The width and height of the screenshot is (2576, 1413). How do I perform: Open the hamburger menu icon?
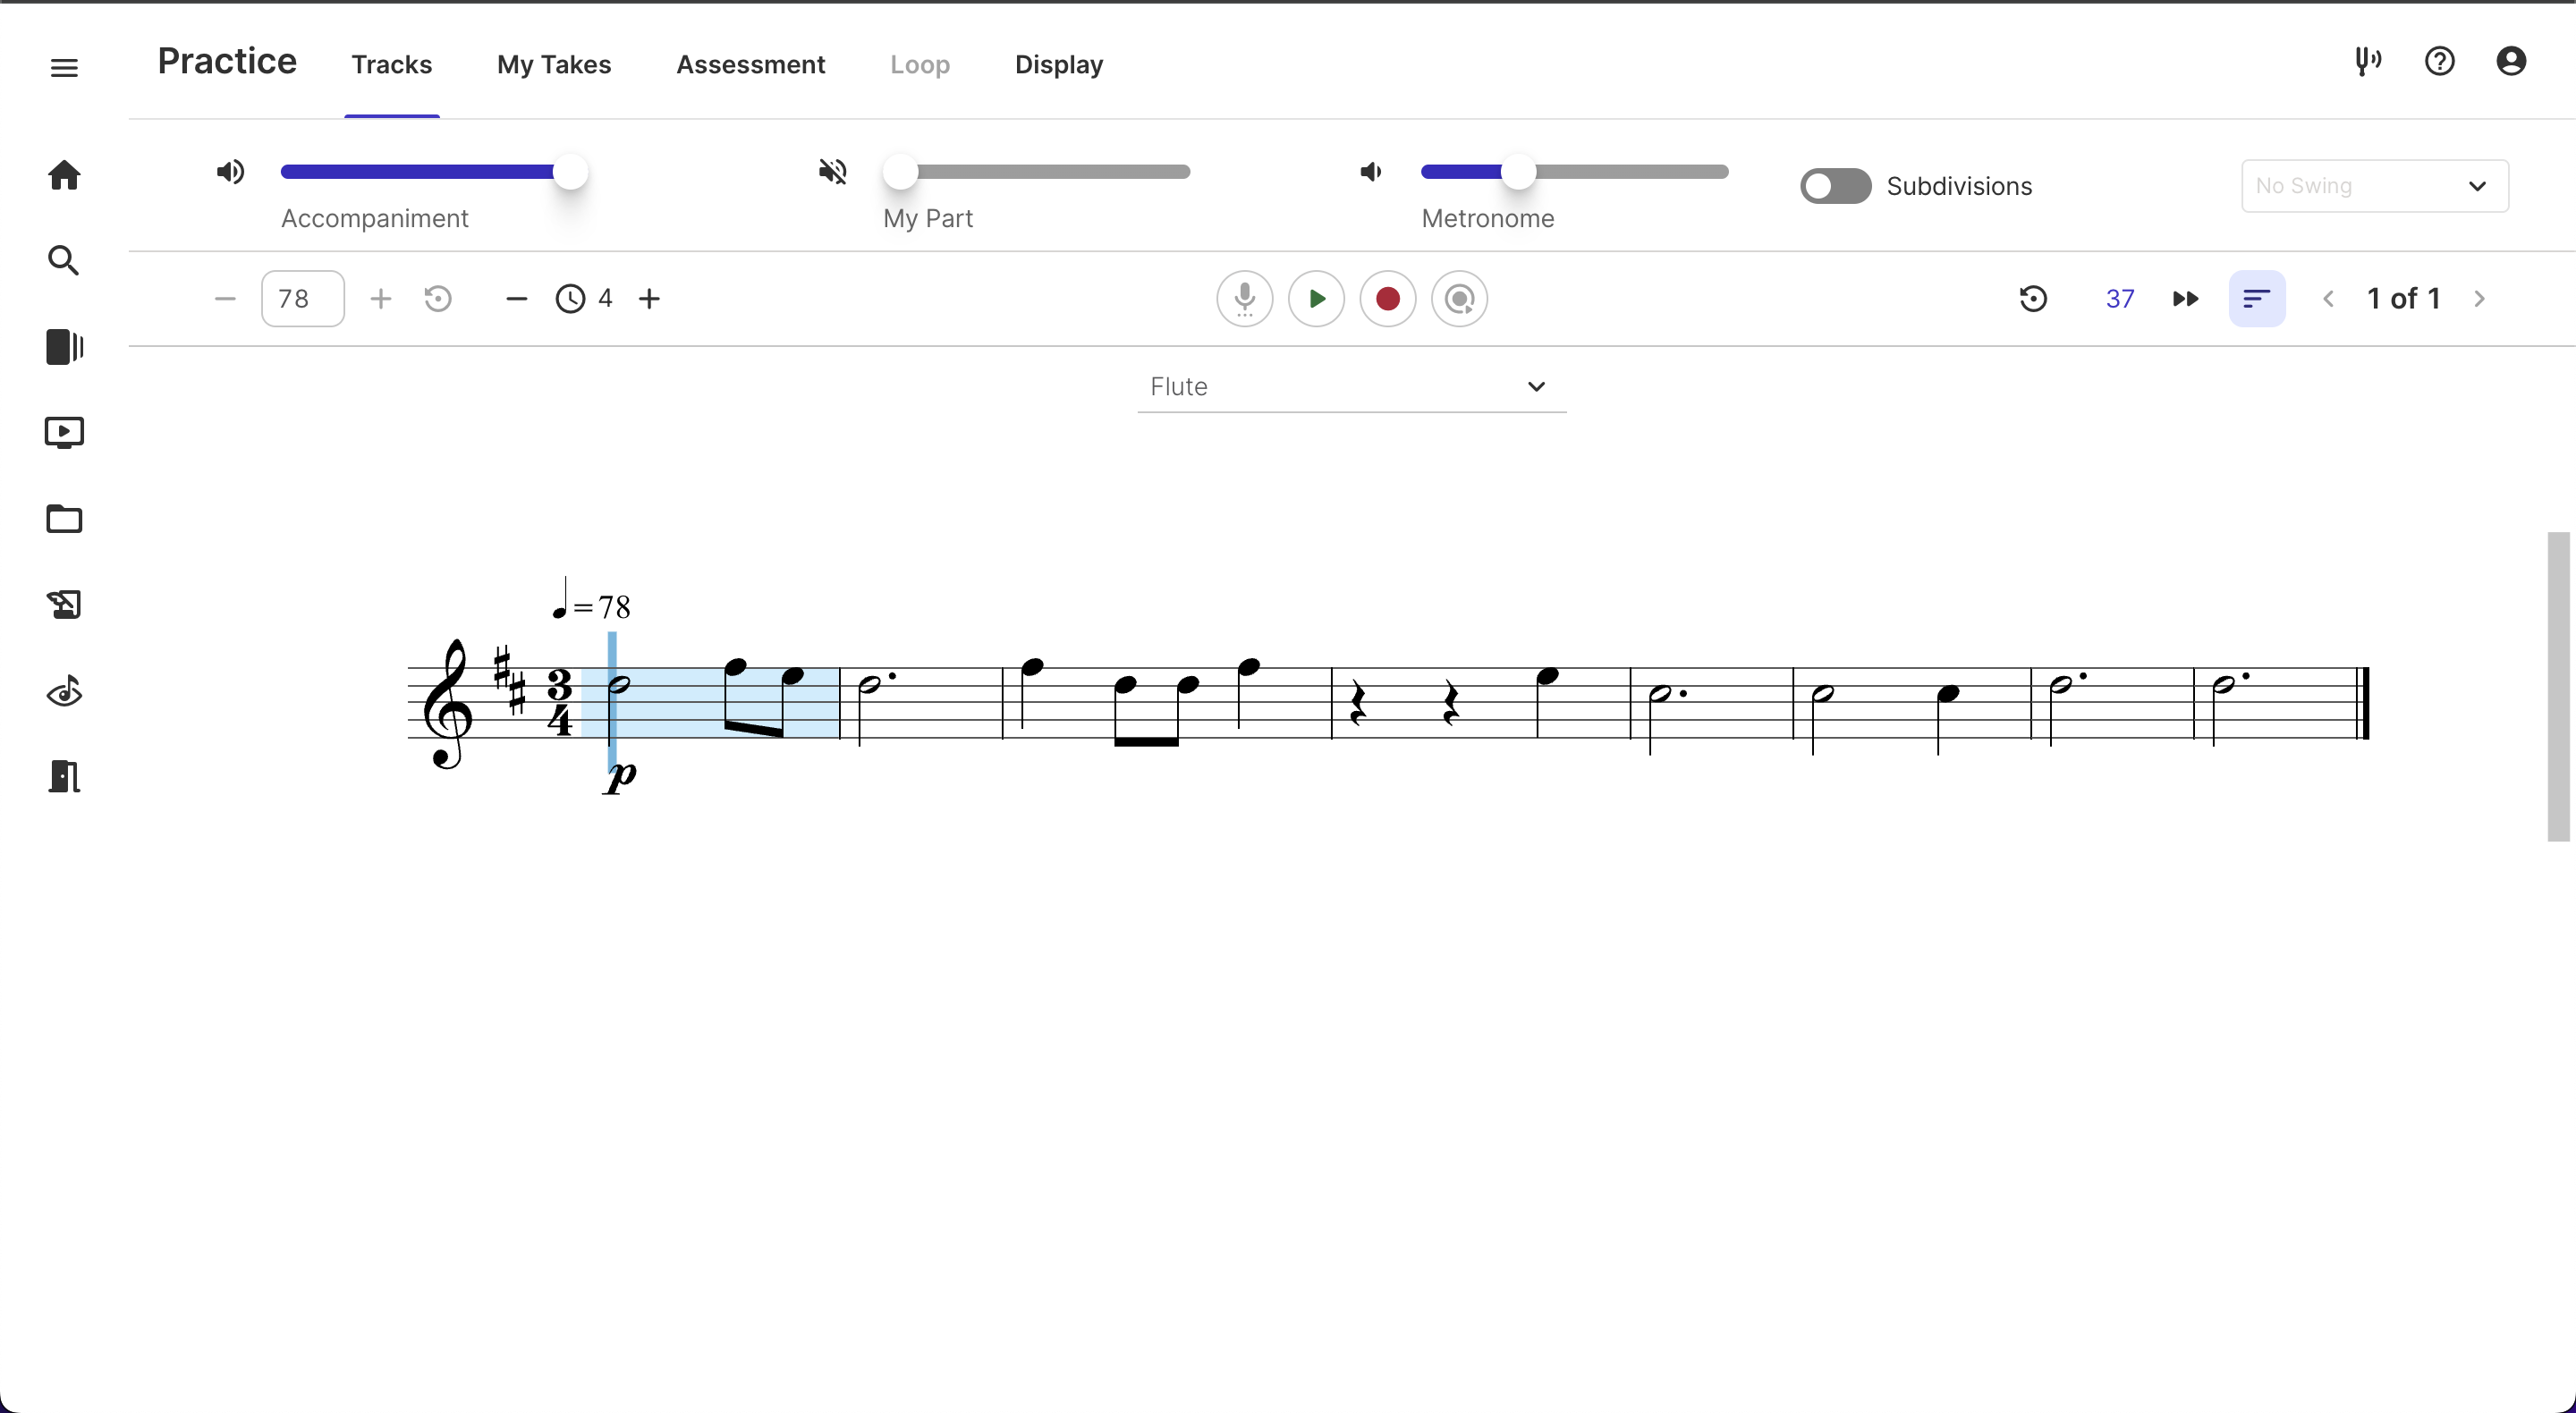pos(64,68)
